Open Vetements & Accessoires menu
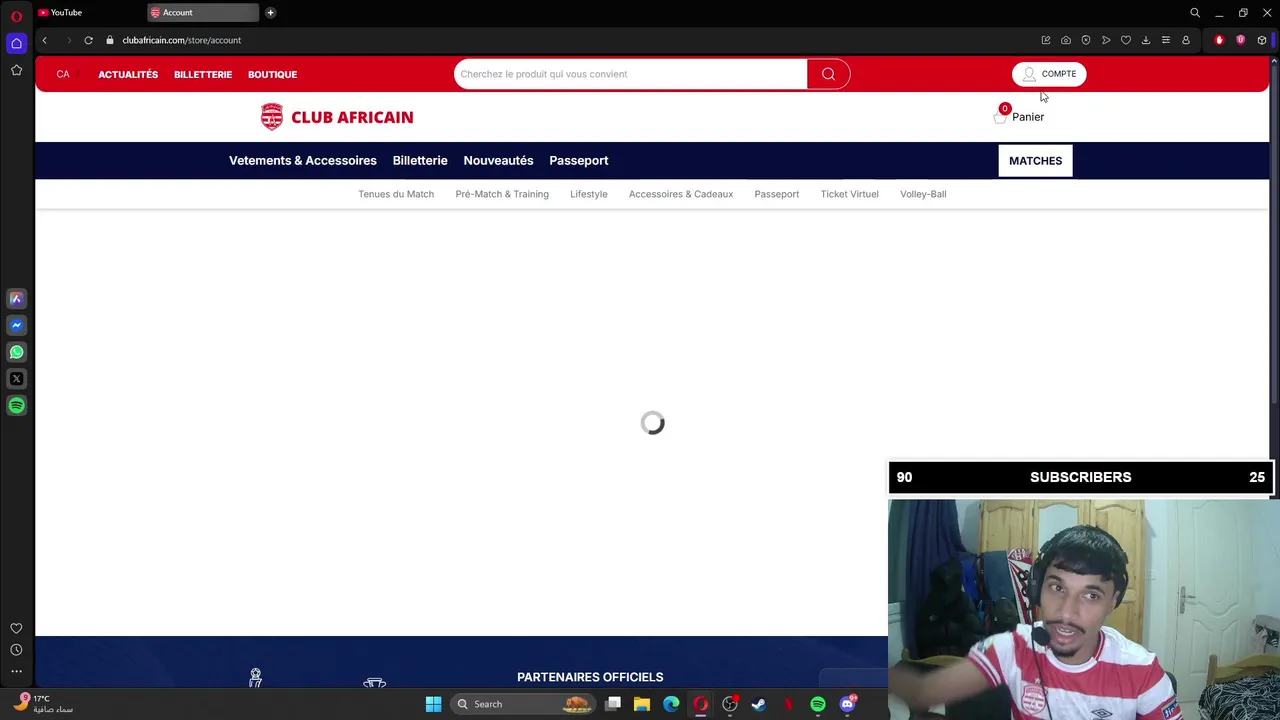 [x=303, y=160]
